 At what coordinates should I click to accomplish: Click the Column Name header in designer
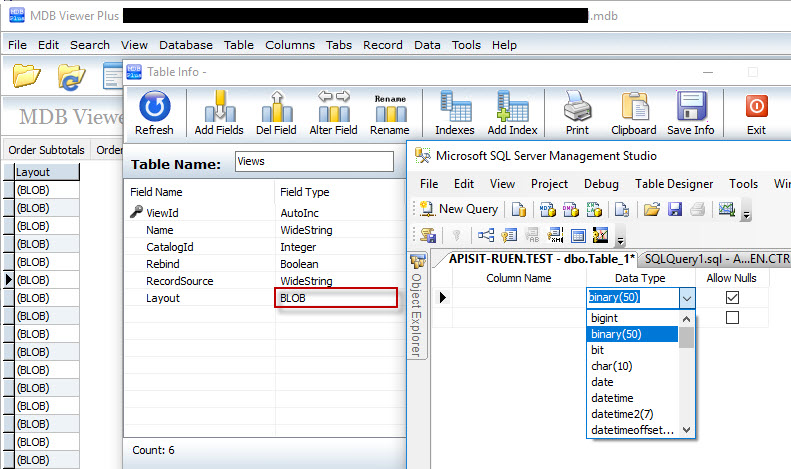(x=519, y=278)
